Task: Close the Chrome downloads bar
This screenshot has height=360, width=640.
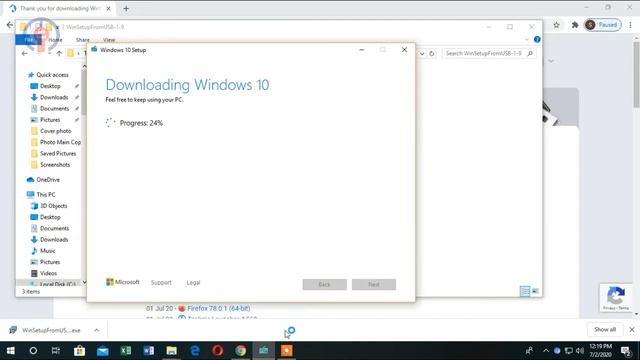Action: click(x=632, y=329)
